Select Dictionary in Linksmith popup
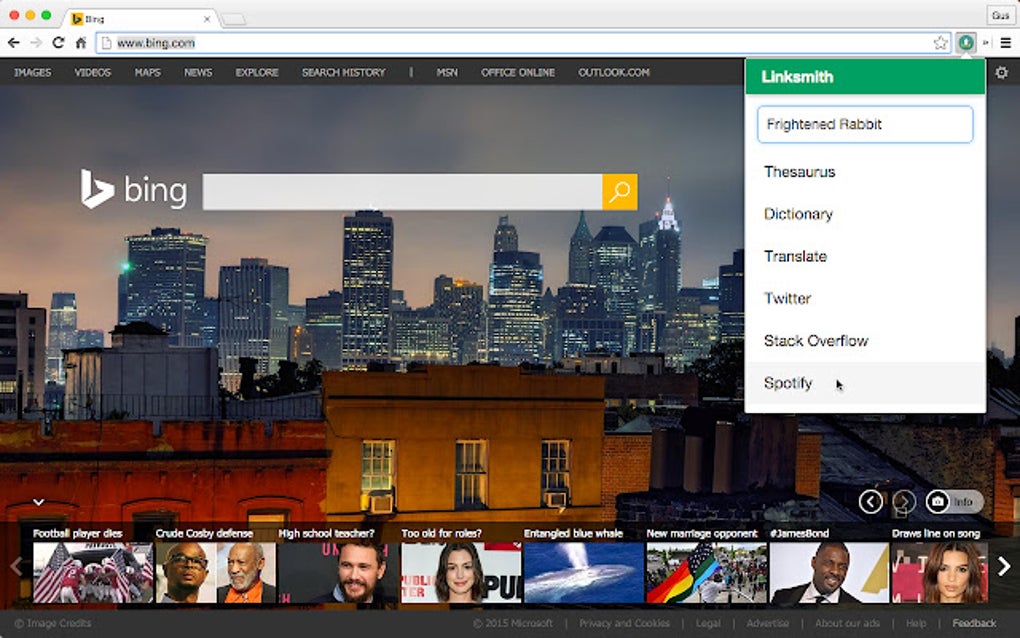1020x638 pixels. 865,214
